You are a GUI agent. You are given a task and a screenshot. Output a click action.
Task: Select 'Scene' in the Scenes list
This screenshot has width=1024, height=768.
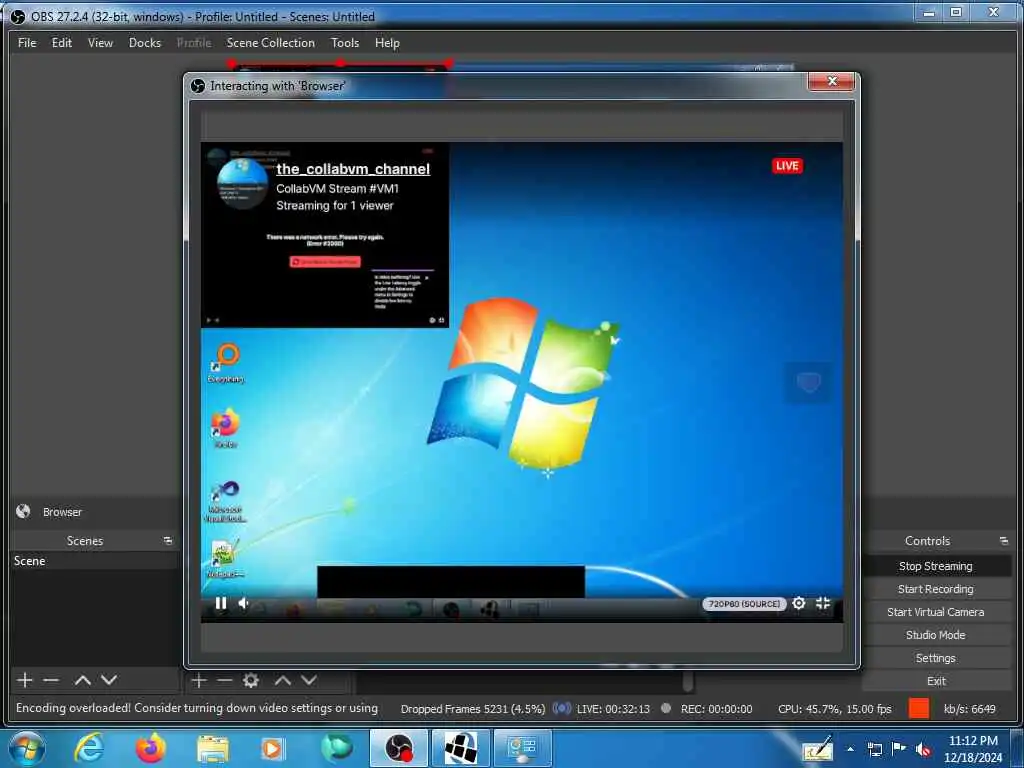coord(95,561)
